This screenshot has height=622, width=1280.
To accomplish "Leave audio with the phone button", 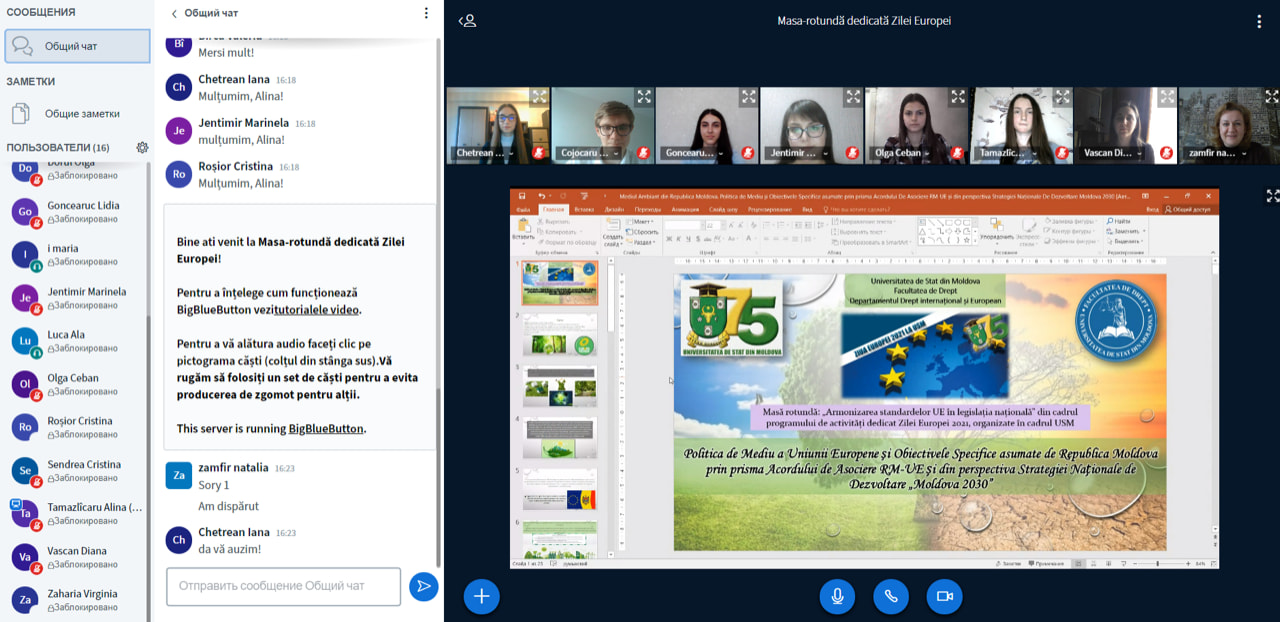I will 890,596.
